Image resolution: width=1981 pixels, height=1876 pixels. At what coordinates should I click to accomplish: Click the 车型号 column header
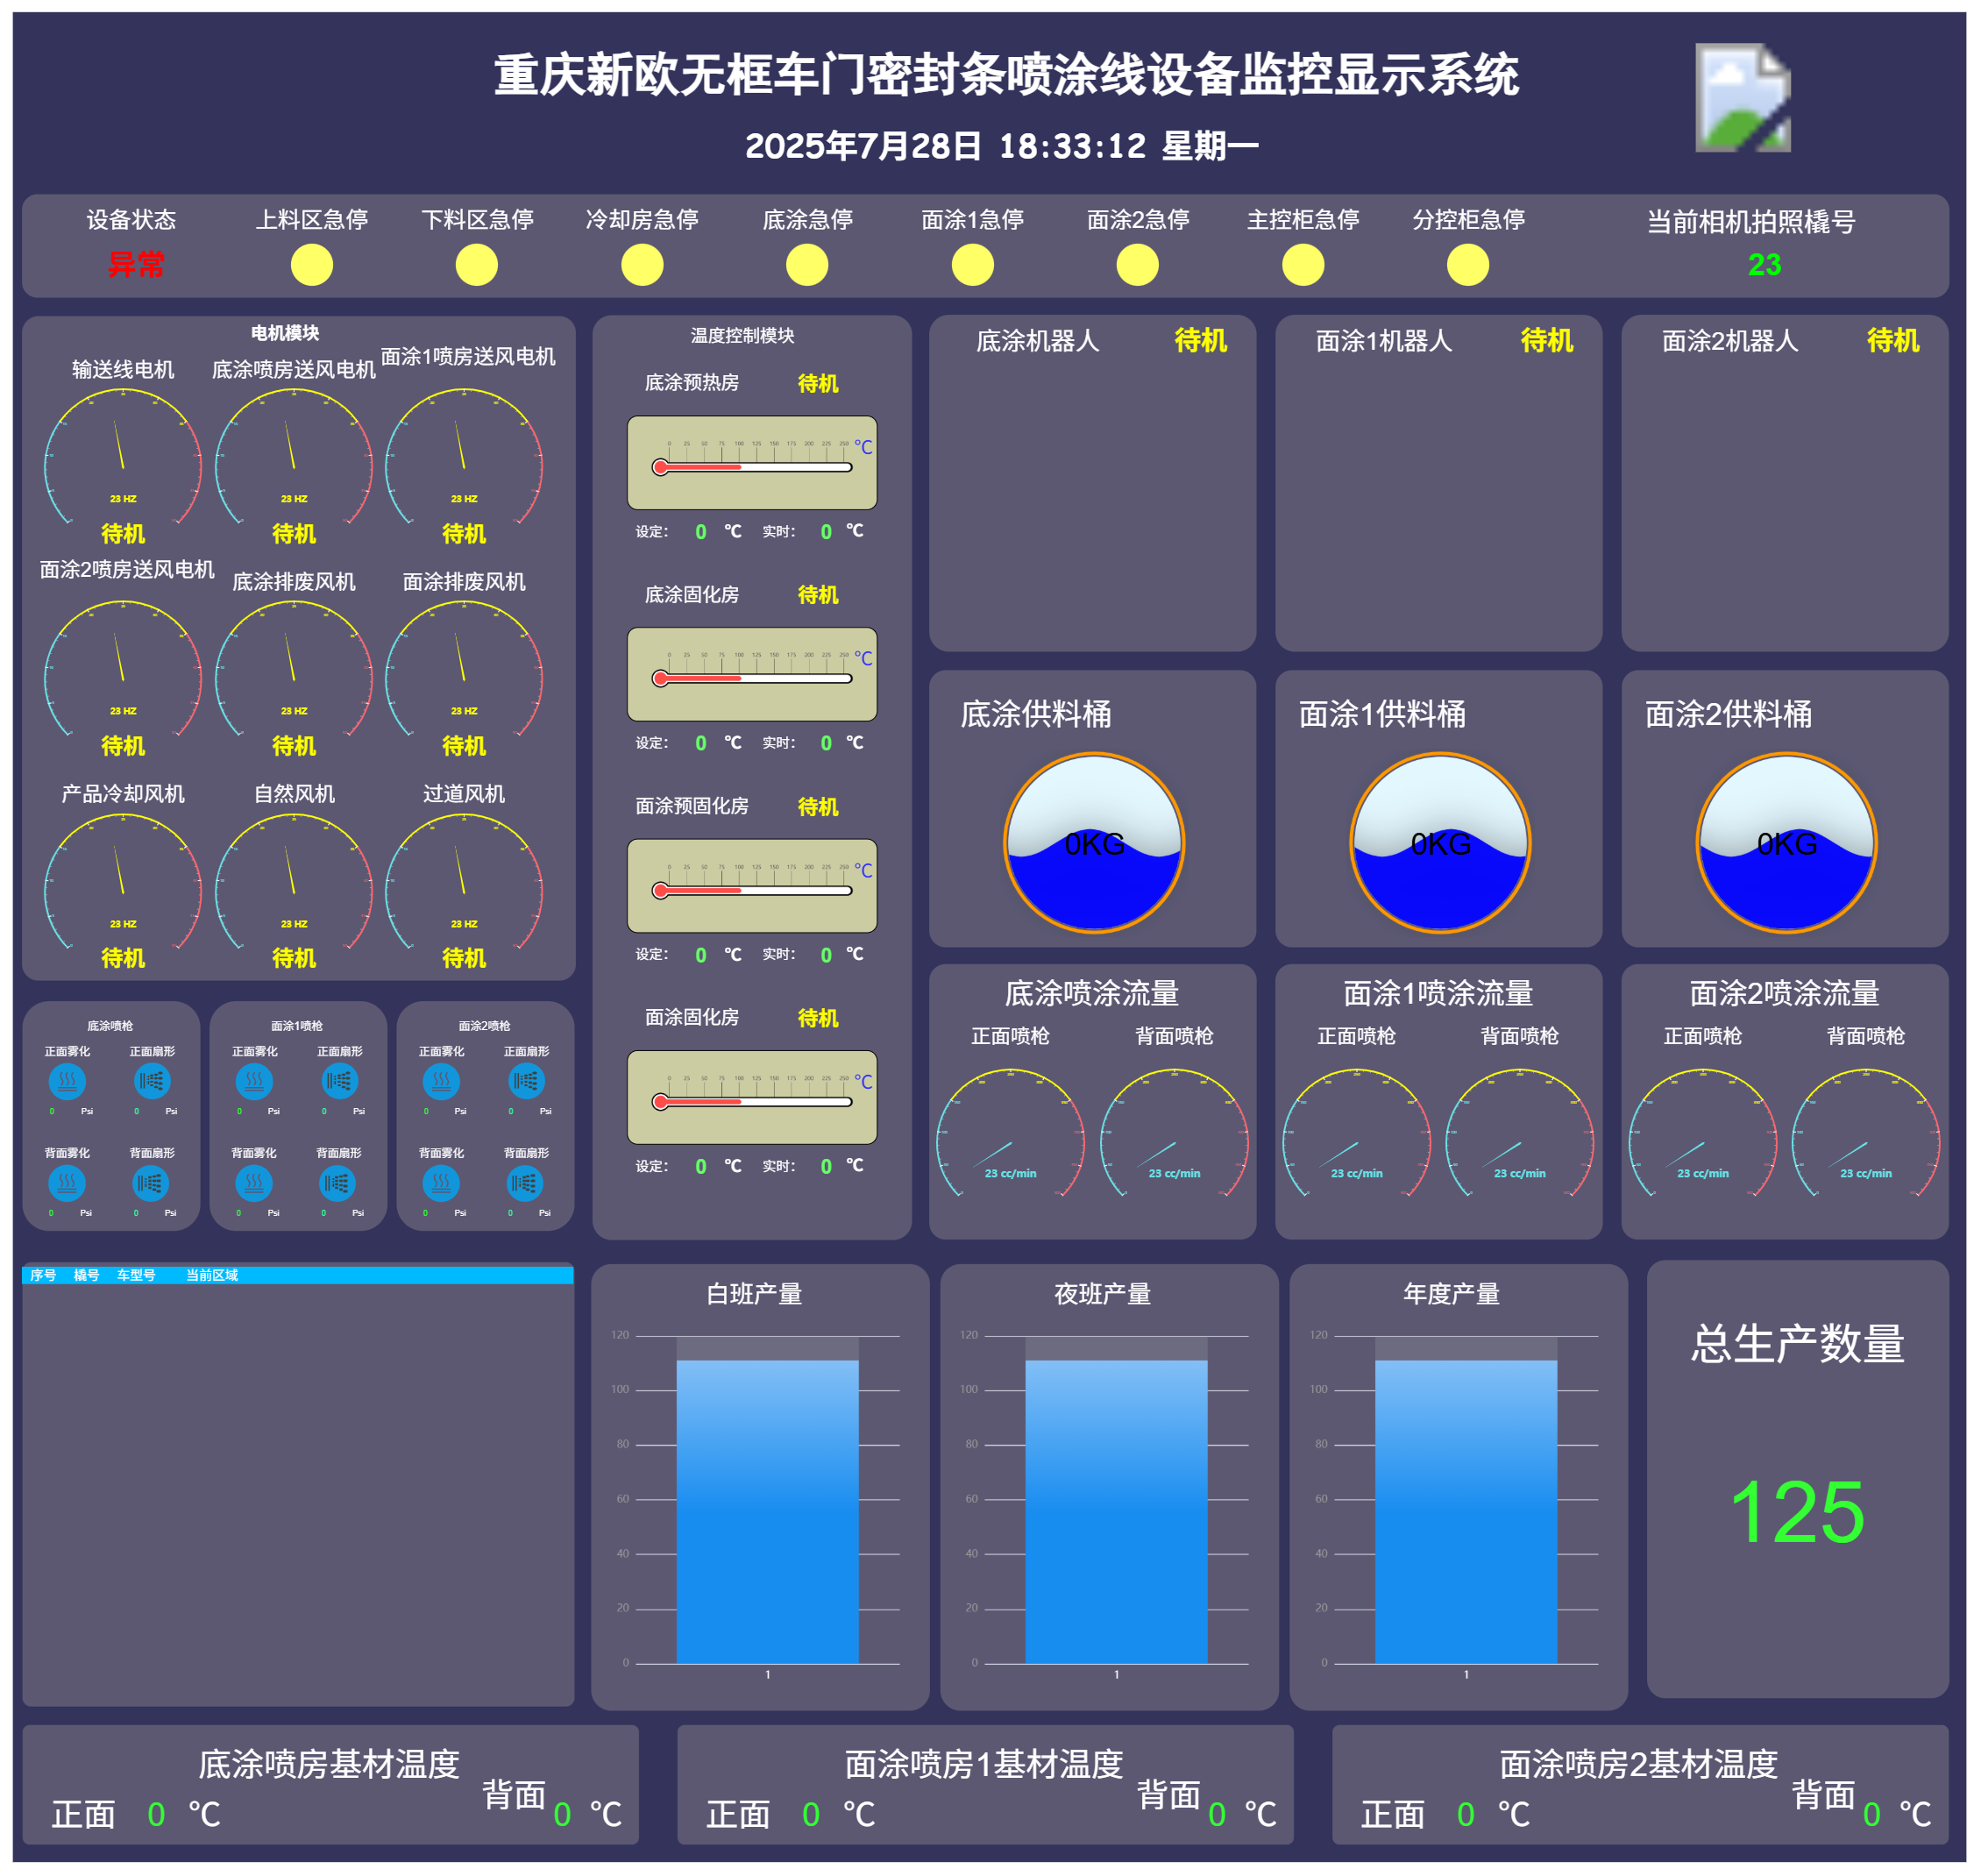coord(136,1275)
